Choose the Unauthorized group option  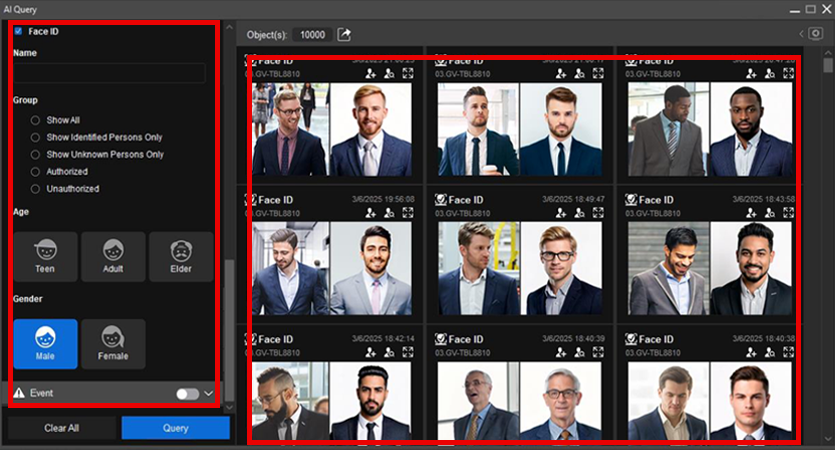36,188
